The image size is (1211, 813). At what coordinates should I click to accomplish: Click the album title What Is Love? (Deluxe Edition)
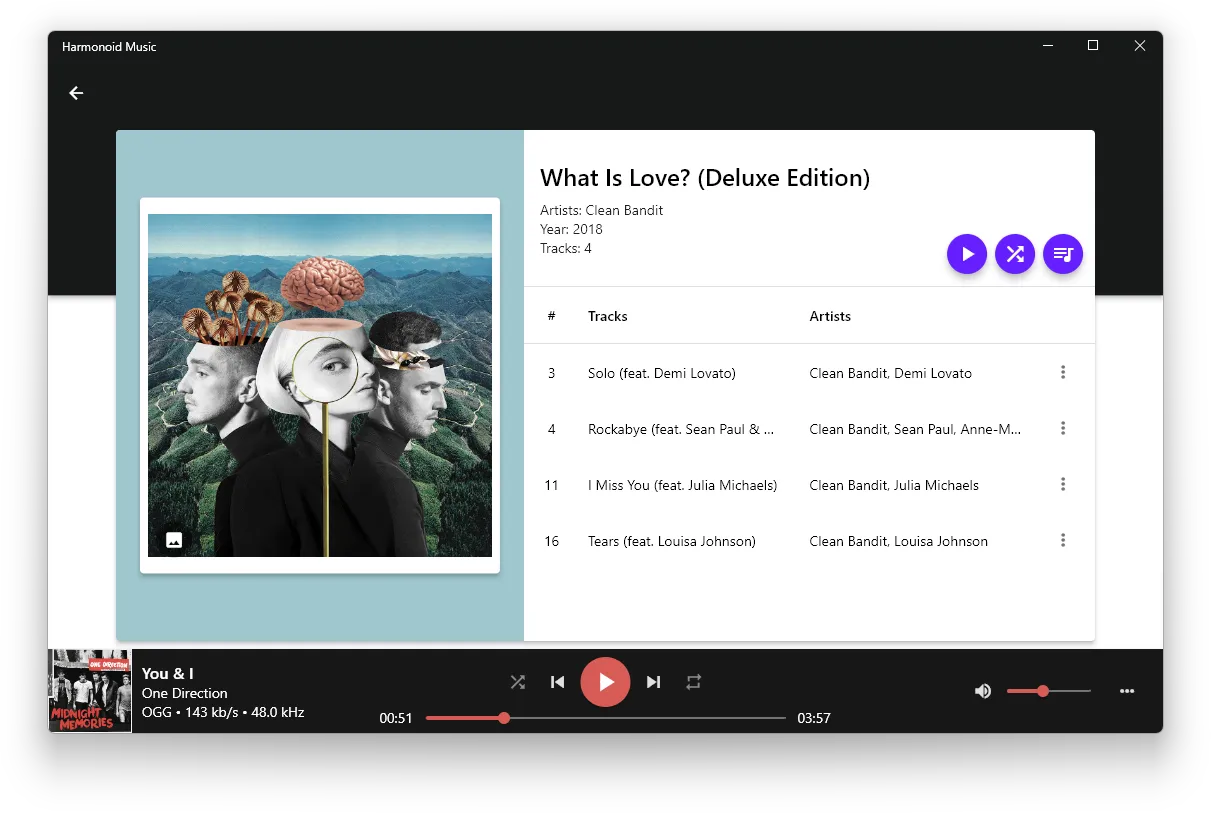coord(705,178)
